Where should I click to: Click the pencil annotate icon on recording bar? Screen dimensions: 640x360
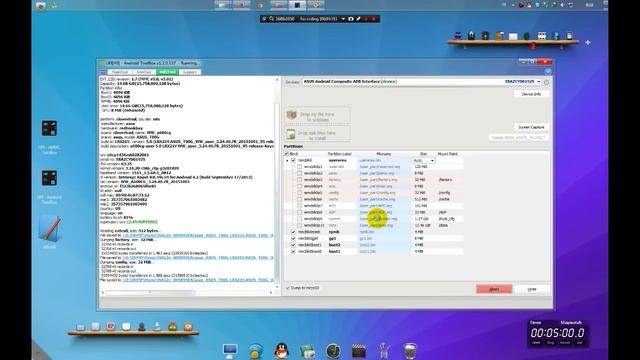click(358, 19)
